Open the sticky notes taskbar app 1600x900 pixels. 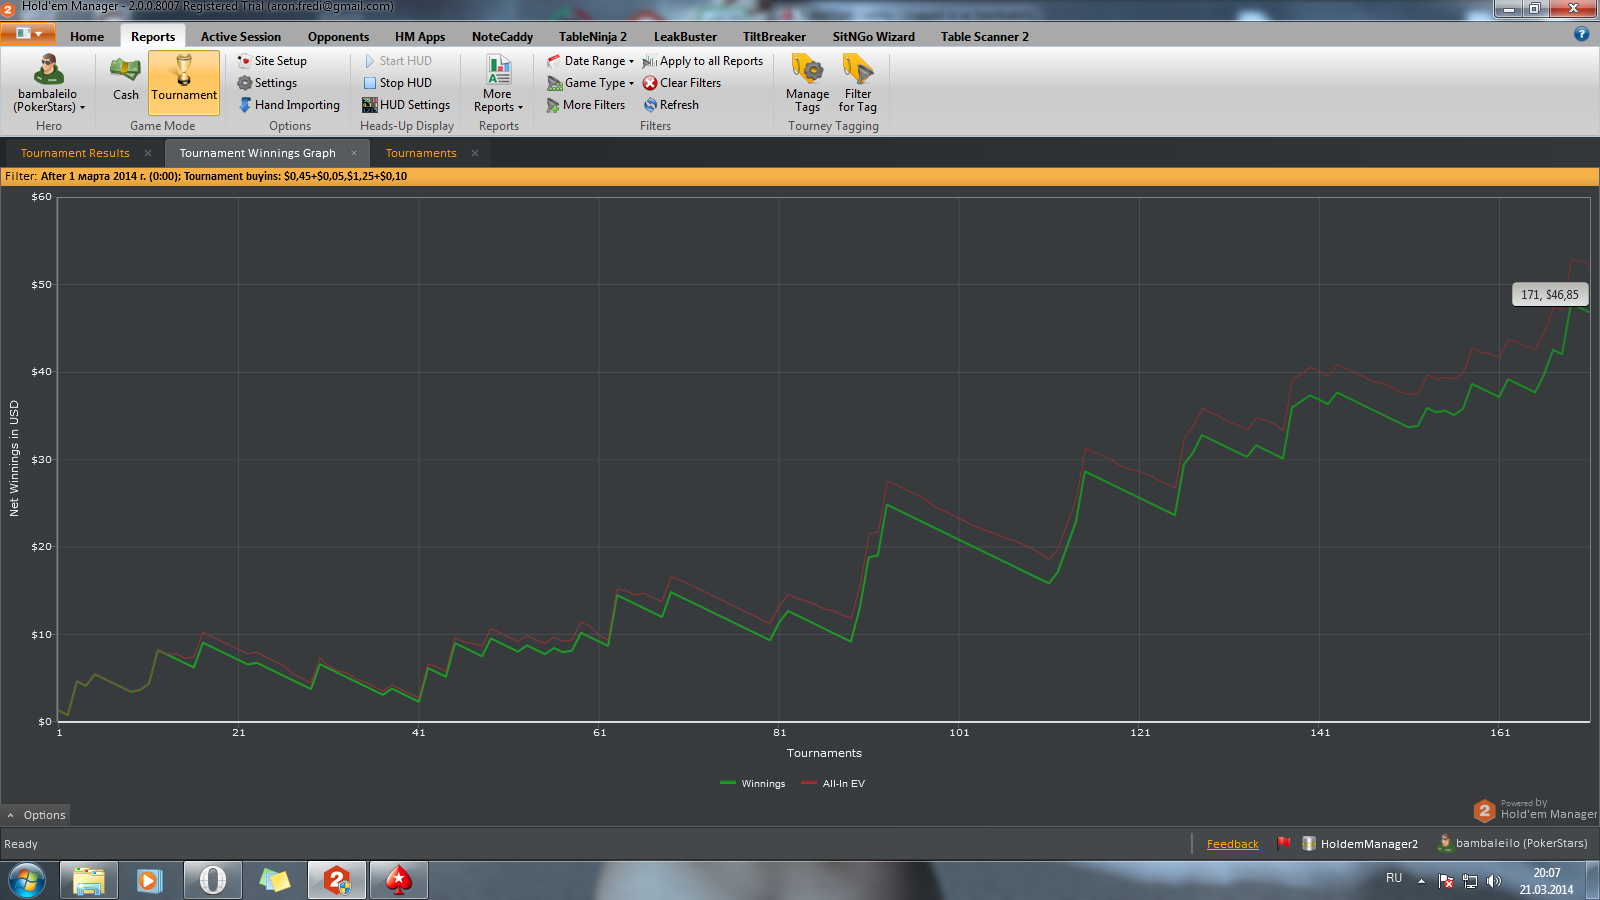click(274, 881)
